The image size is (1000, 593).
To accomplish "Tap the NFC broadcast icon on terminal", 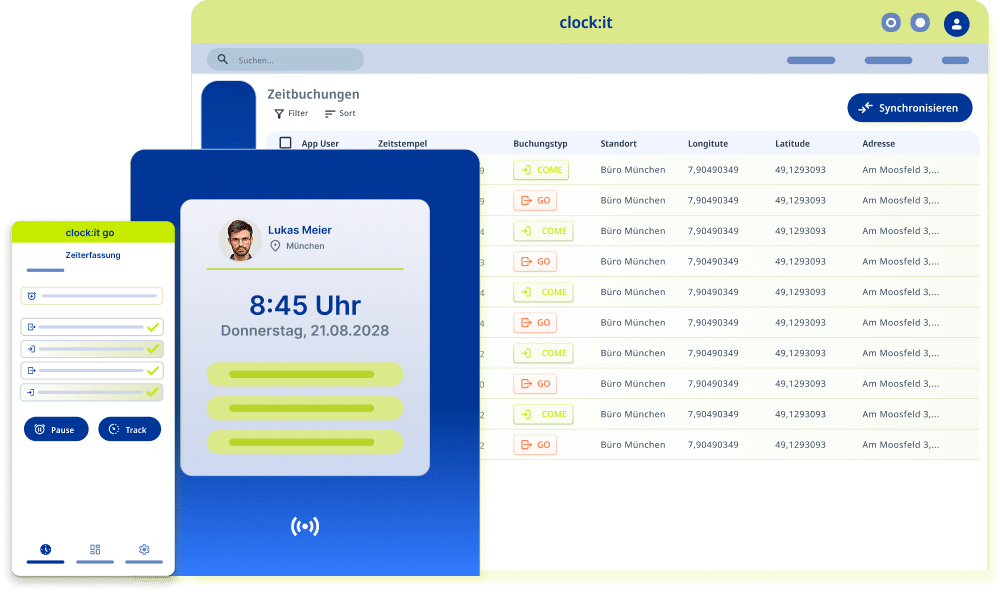I will [305, 526].
